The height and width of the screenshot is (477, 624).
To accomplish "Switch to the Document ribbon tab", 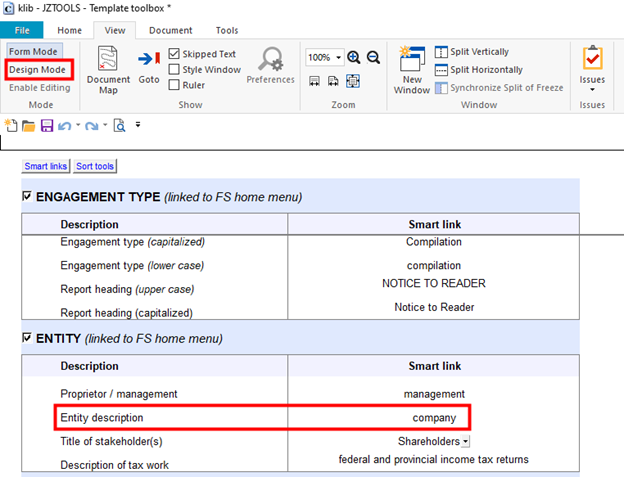I will 170,30.
